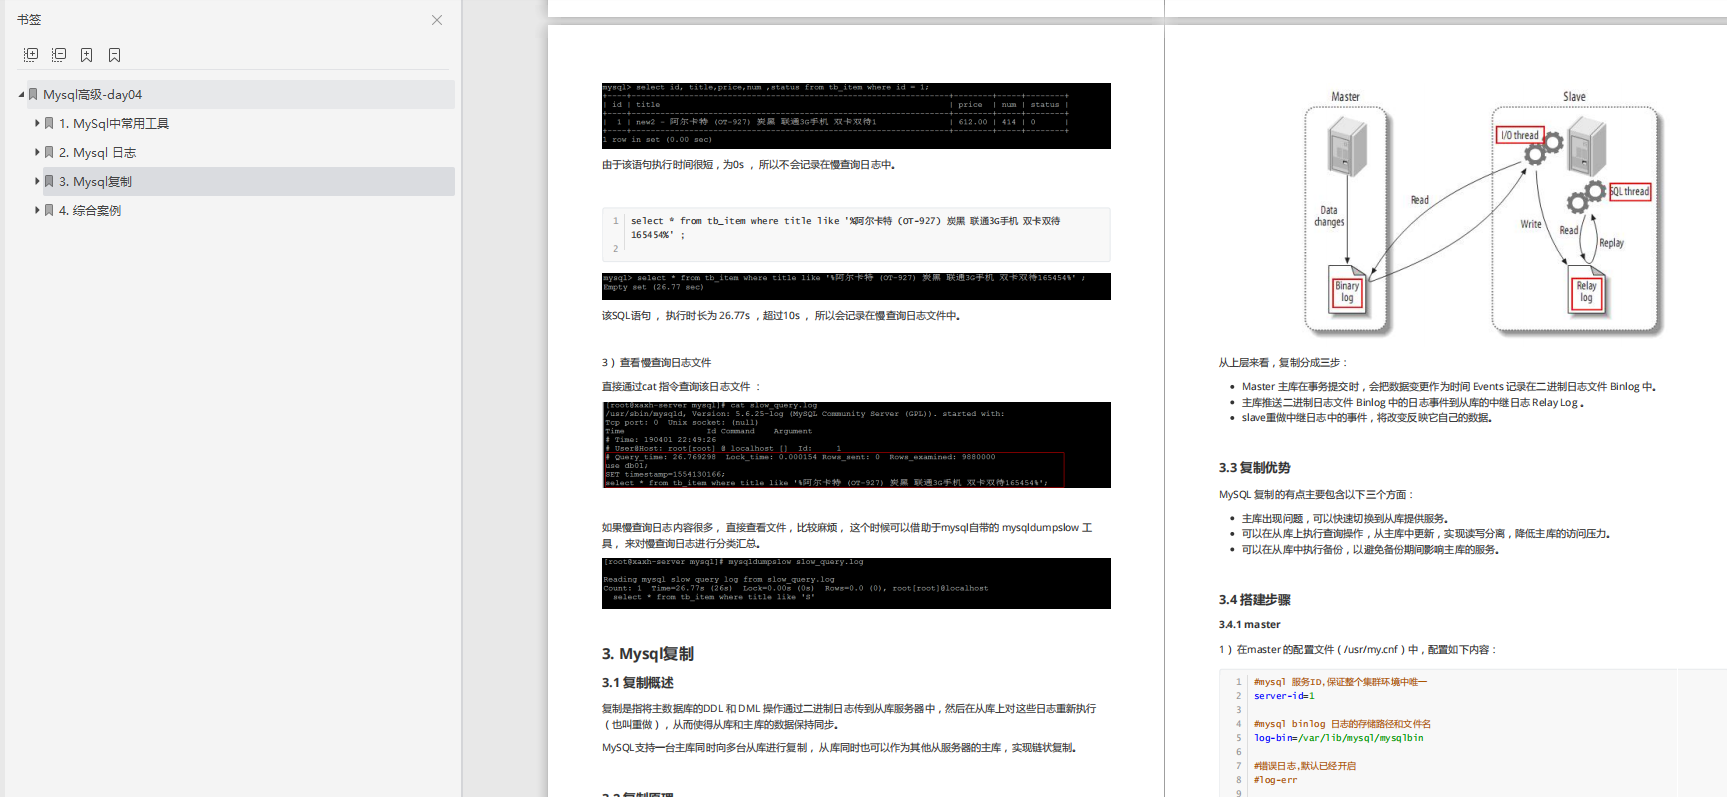Collapse the Mysql高级-day04 root bookmark
Image resolution: width=1727 pixels, height=797 pixels.
[x=21, y=95]
